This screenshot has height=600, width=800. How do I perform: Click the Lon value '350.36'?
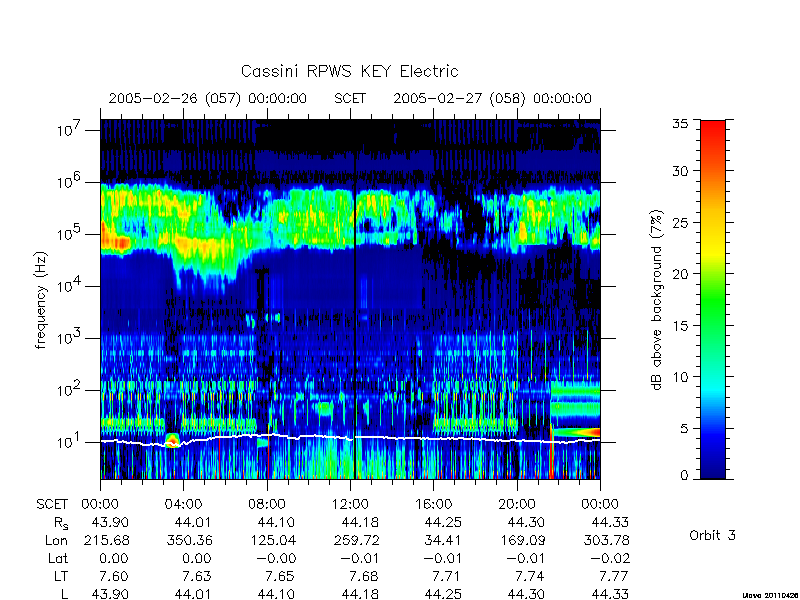[189, 540]
